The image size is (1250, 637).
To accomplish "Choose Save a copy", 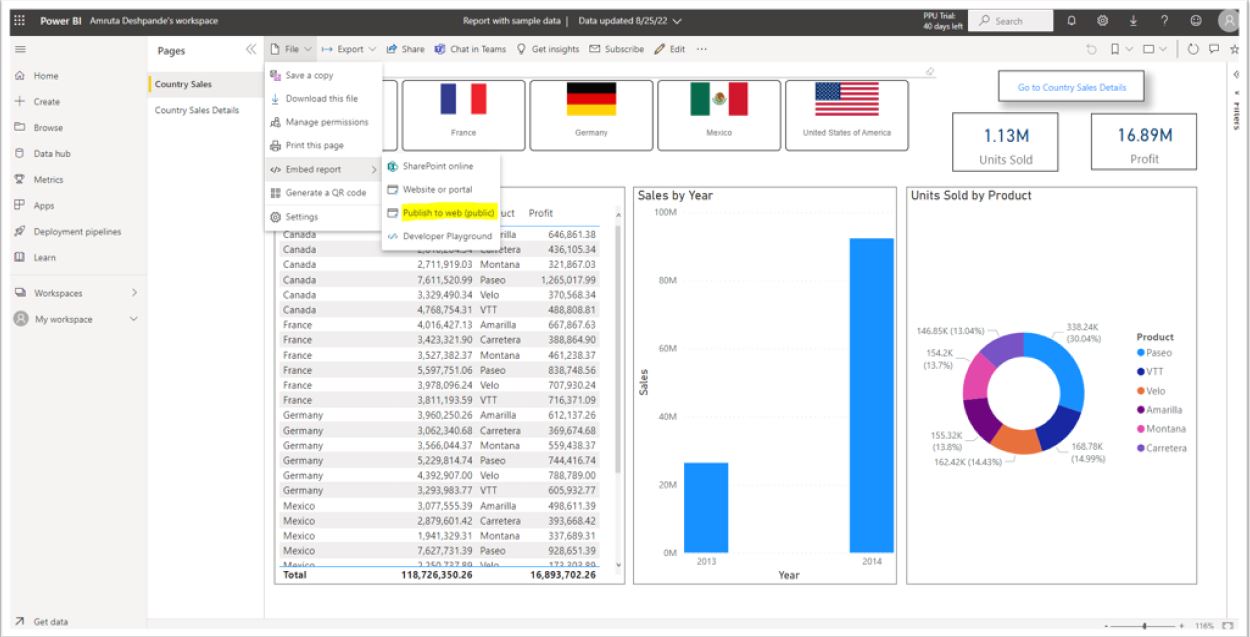I will (323, 75).
